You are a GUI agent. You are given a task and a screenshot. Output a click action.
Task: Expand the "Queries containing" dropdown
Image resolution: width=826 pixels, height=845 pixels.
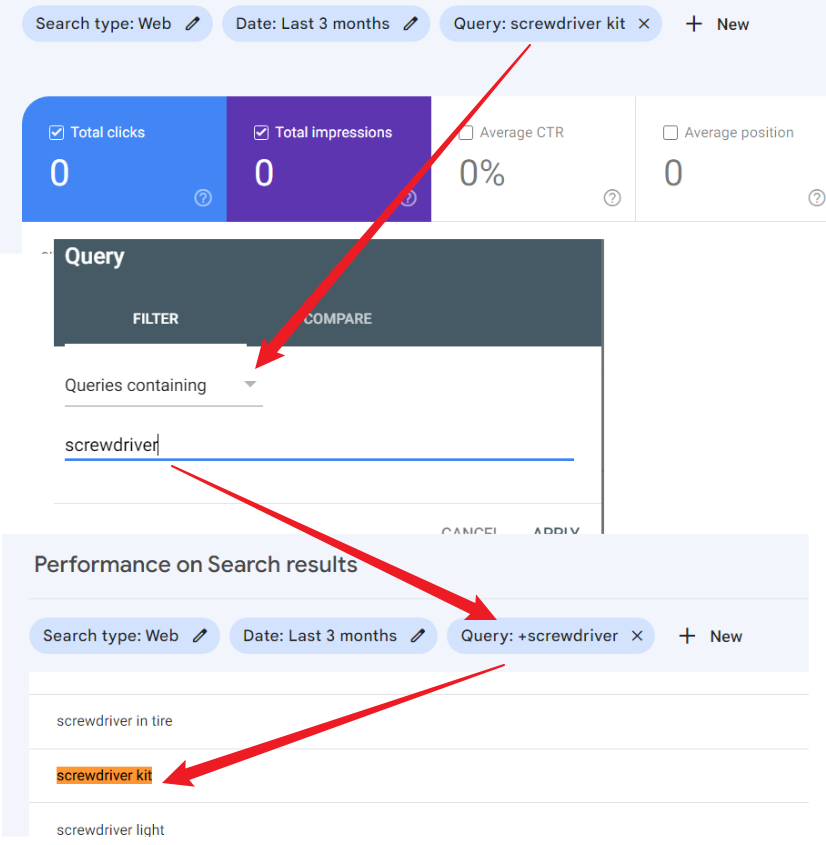(163, 385)
